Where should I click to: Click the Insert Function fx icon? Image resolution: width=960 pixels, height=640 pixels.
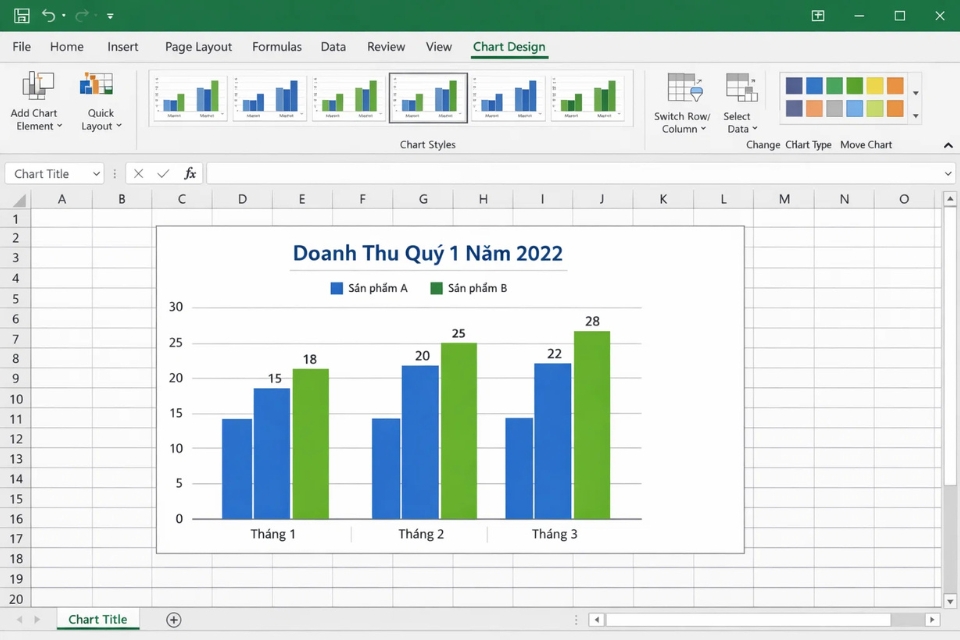pyautogui.click(x=190, y=173)
